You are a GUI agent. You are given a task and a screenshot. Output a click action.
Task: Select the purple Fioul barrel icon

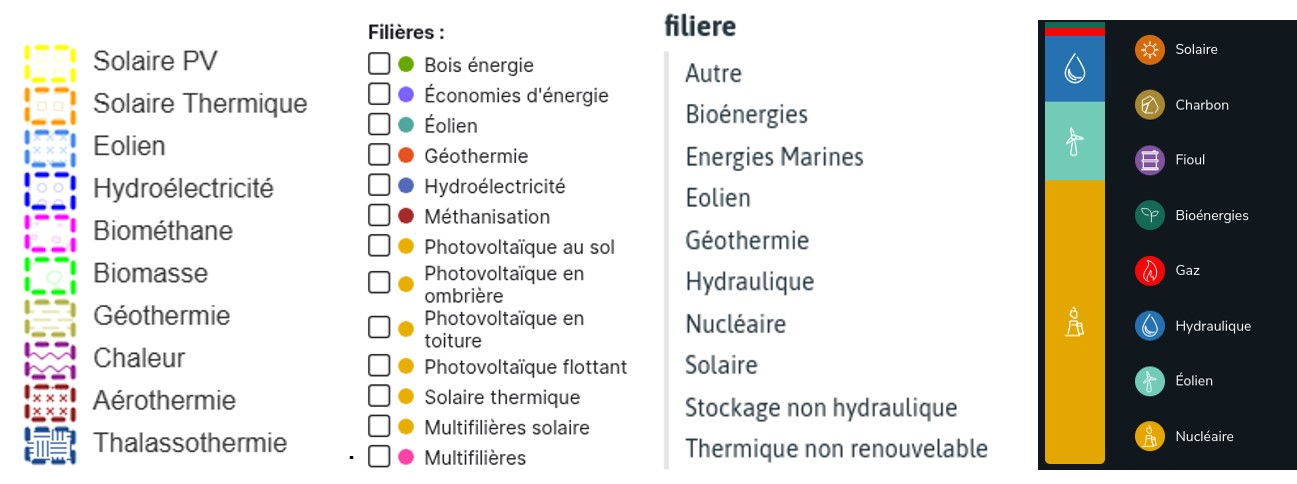click(x=1150, y=160)
